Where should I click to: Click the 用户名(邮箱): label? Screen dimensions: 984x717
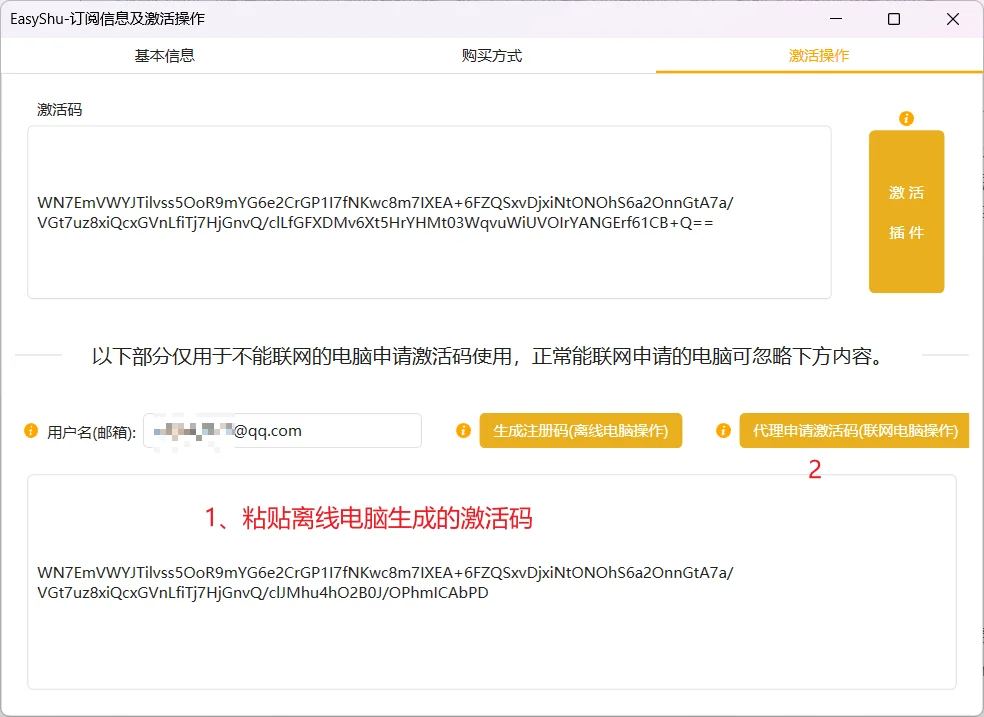(x=92, y=432)
